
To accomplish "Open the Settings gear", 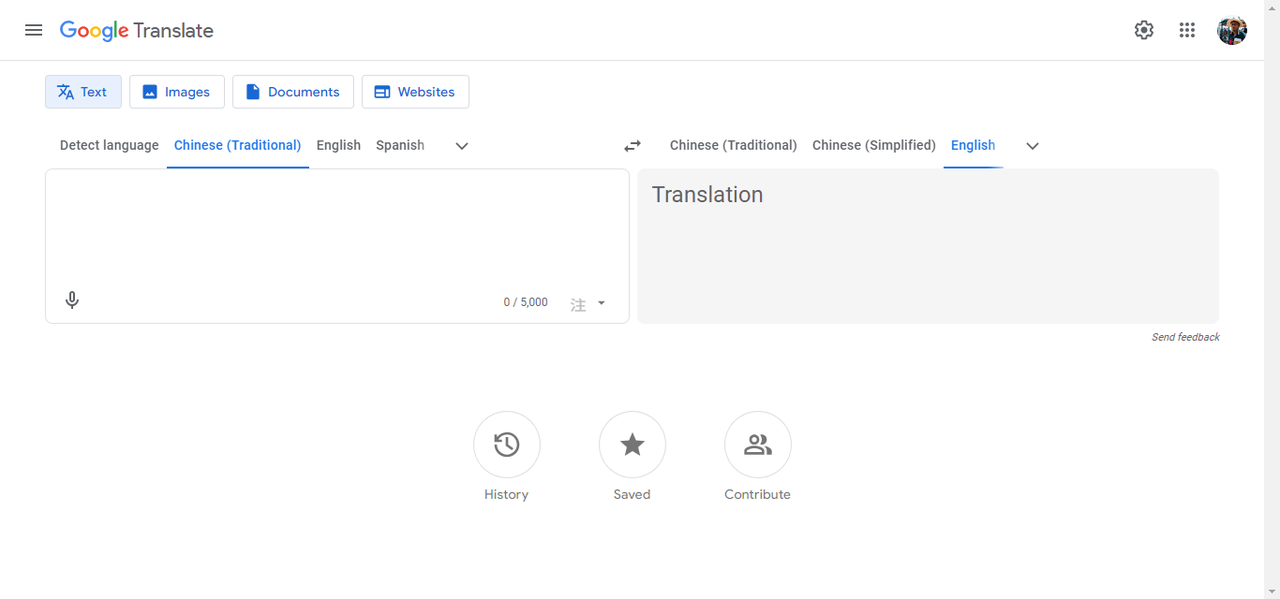I will pyautogui.click(x=1144, y=30).
